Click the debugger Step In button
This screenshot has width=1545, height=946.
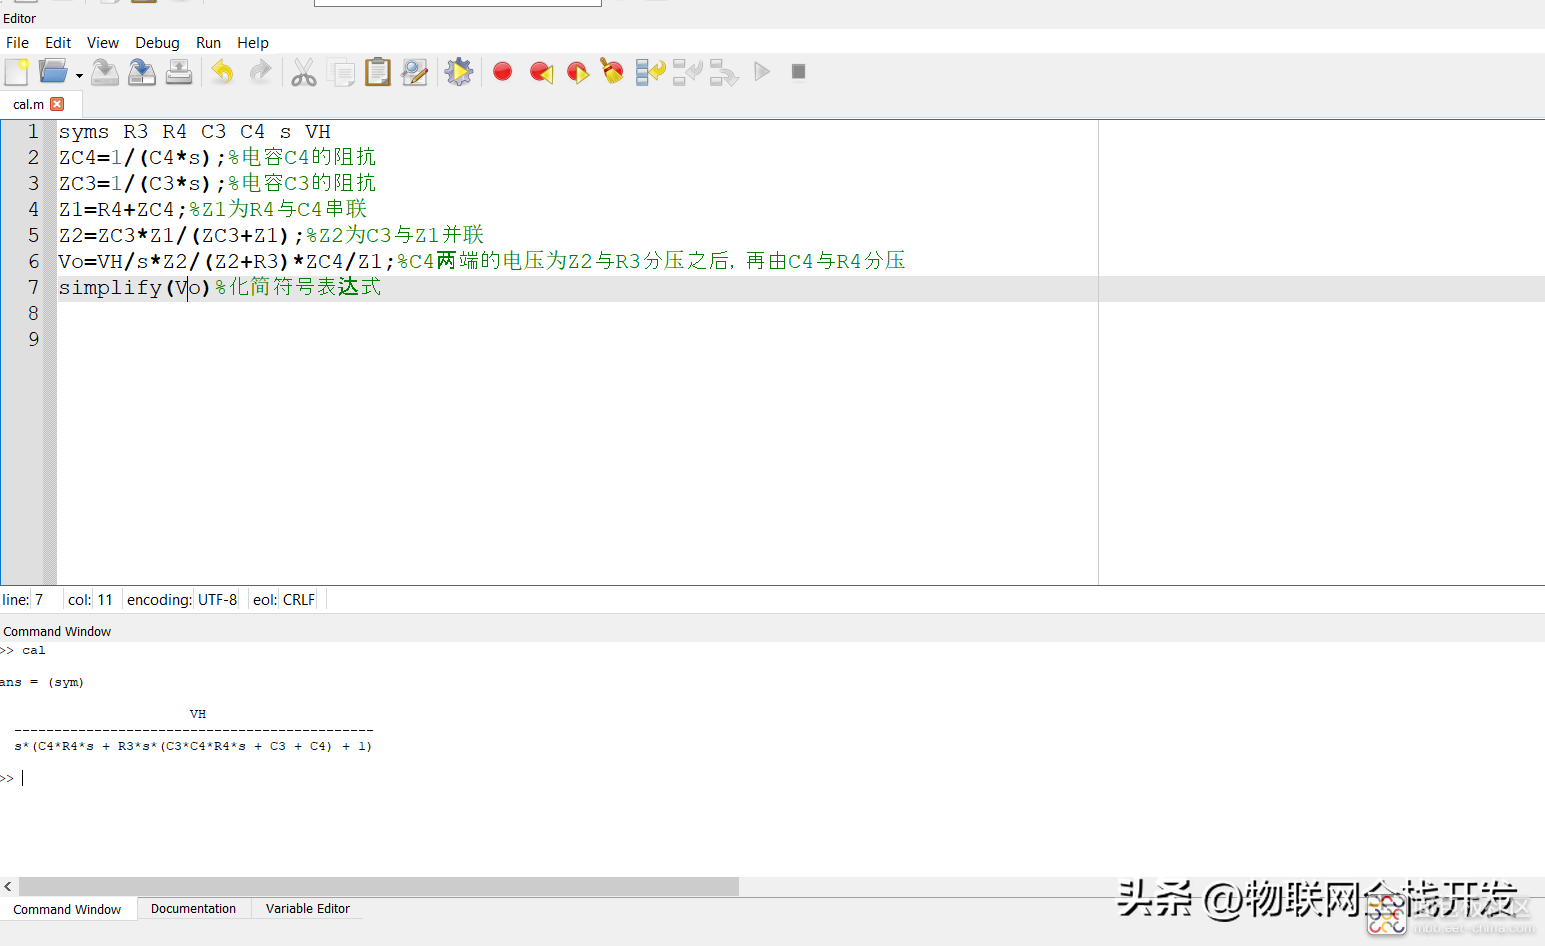[x=688, y=72]
